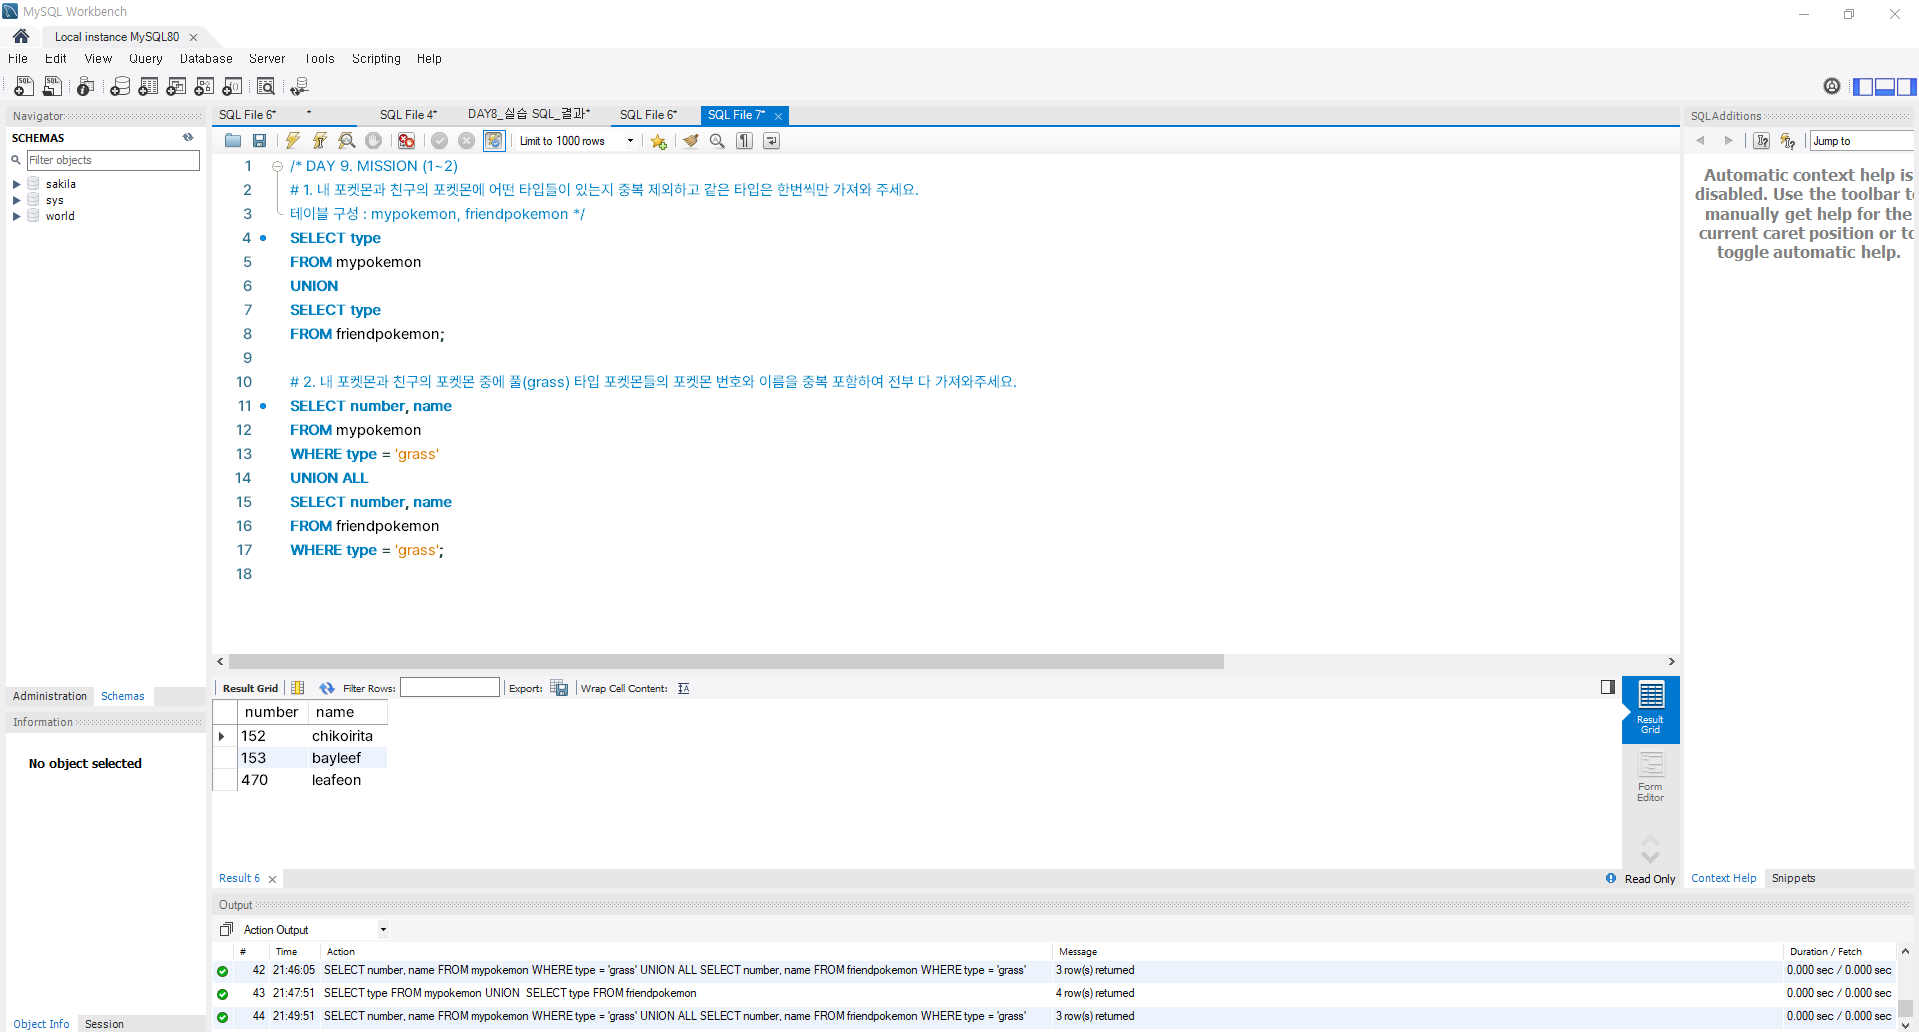Open inspector for the selected object
1919x1032 pixels.
86,87
